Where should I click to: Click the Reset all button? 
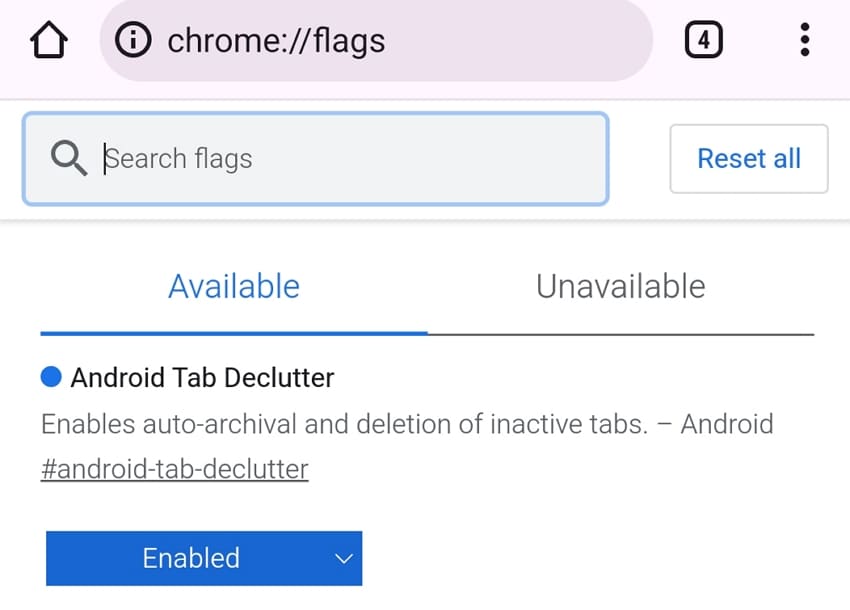[x=748, y=158]
